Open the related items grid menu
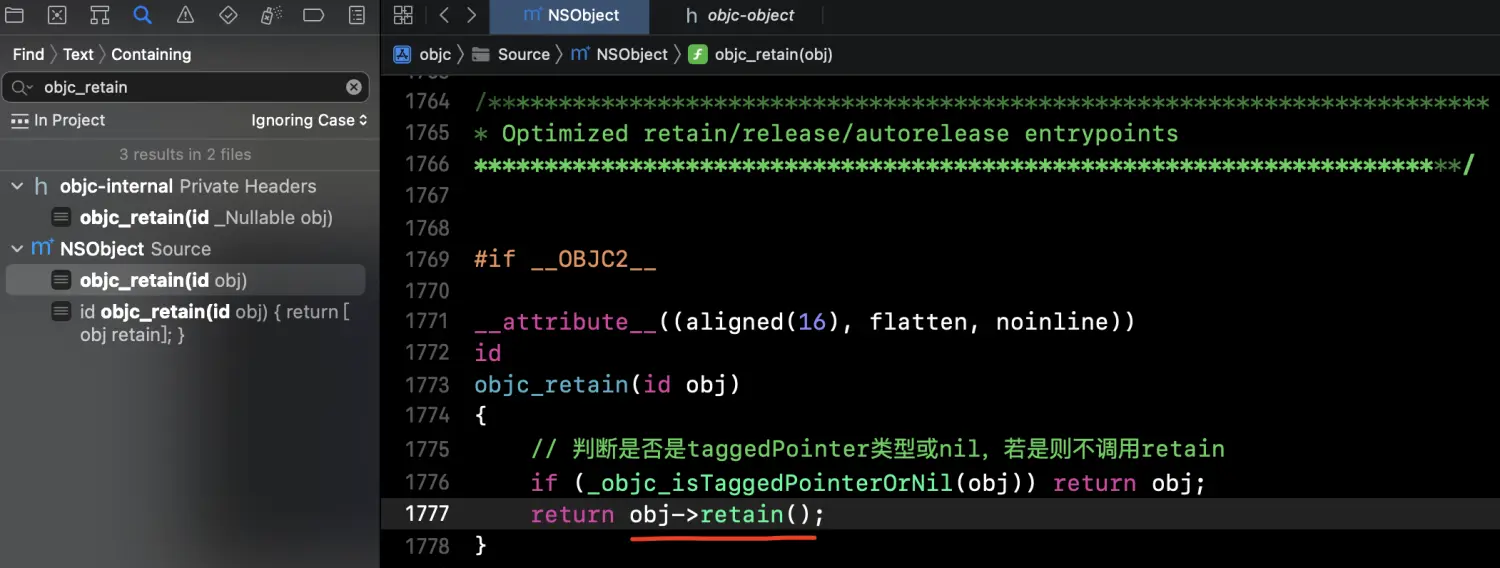 (403, 15)
